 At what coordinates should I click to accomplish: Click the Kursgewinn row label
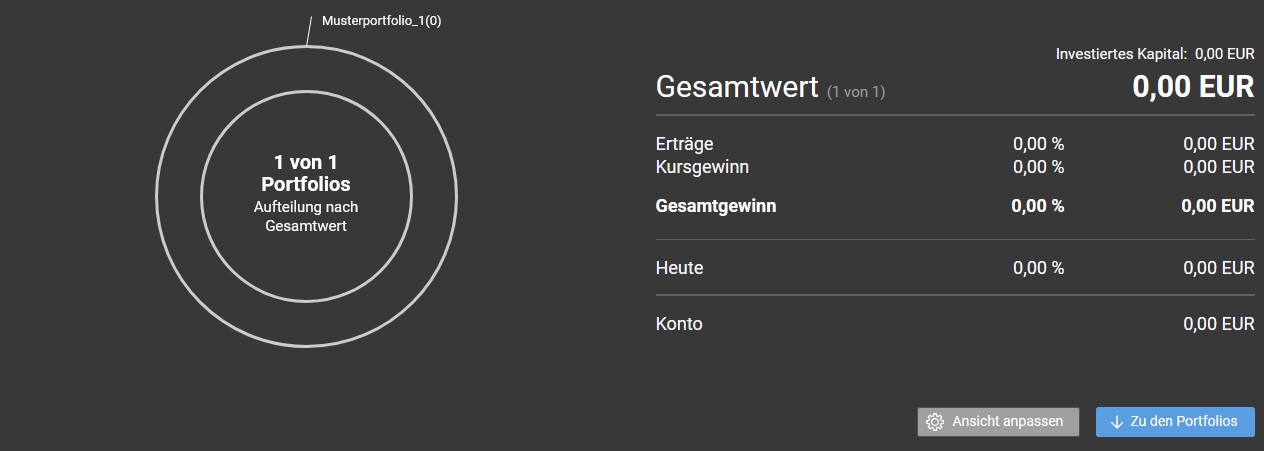coord(702,166)
